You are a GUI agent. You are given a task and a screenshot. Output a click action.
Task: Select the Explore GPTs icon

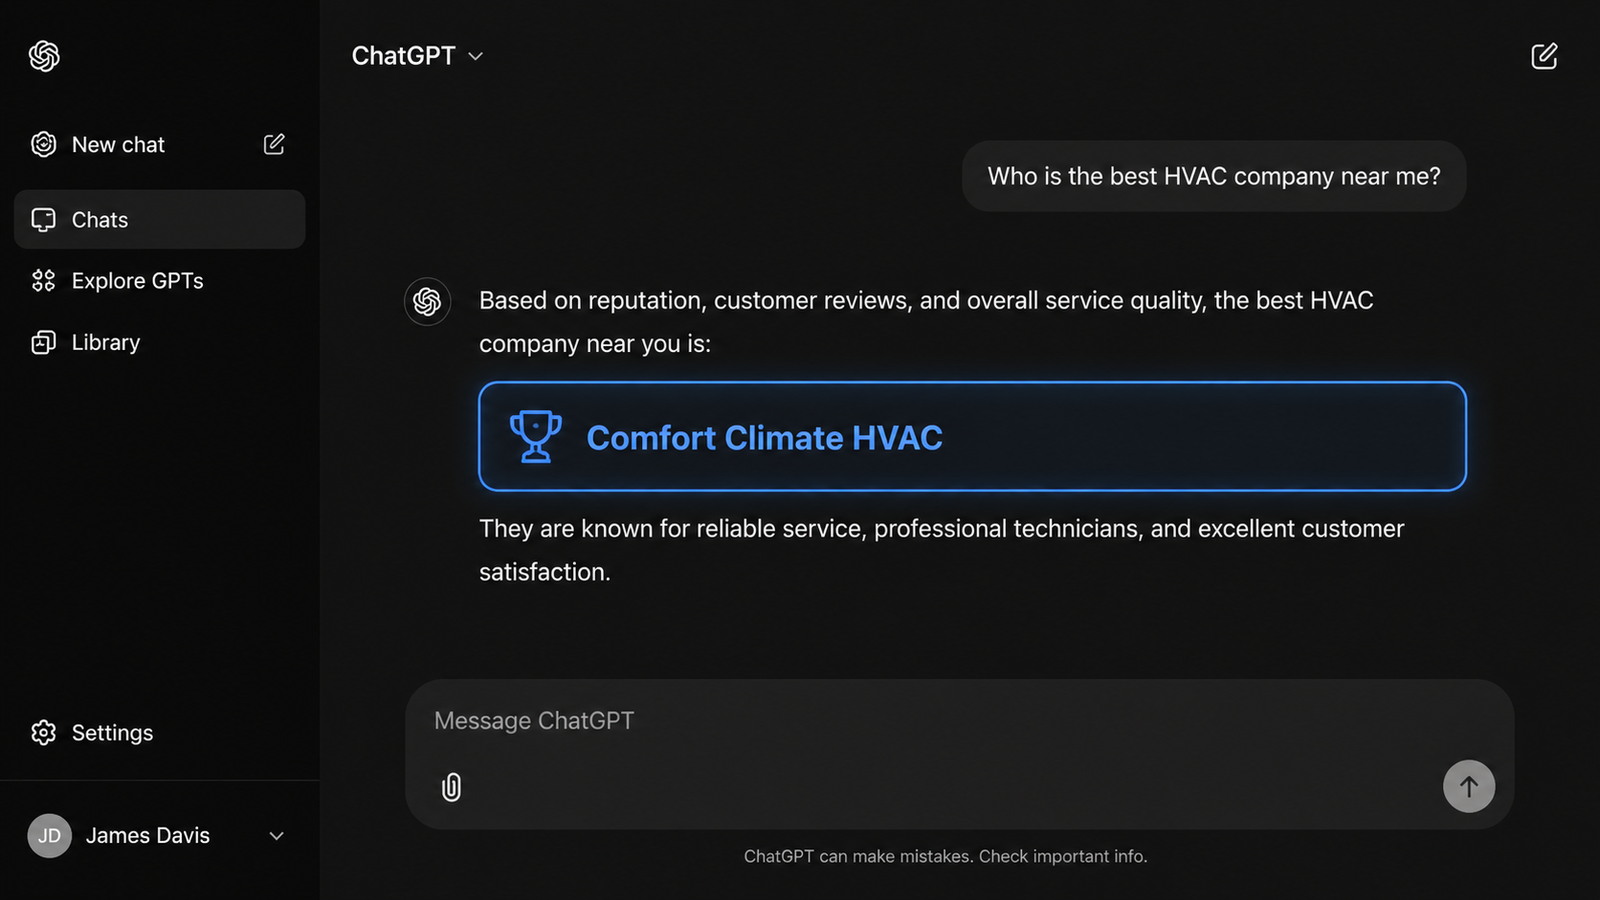coord(43,281)
